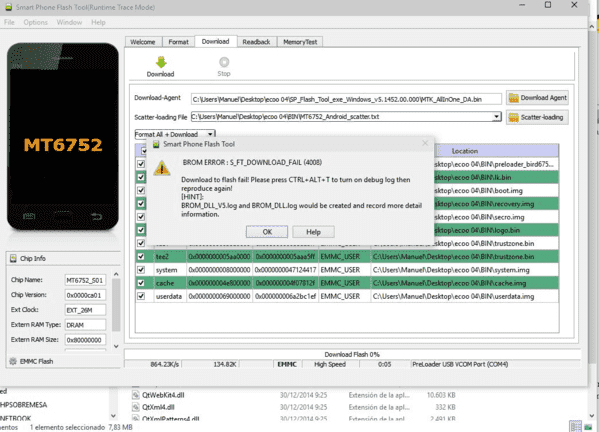Open the Options menu
The width and height of the screenshot is (599, 432).
(36, 22)
